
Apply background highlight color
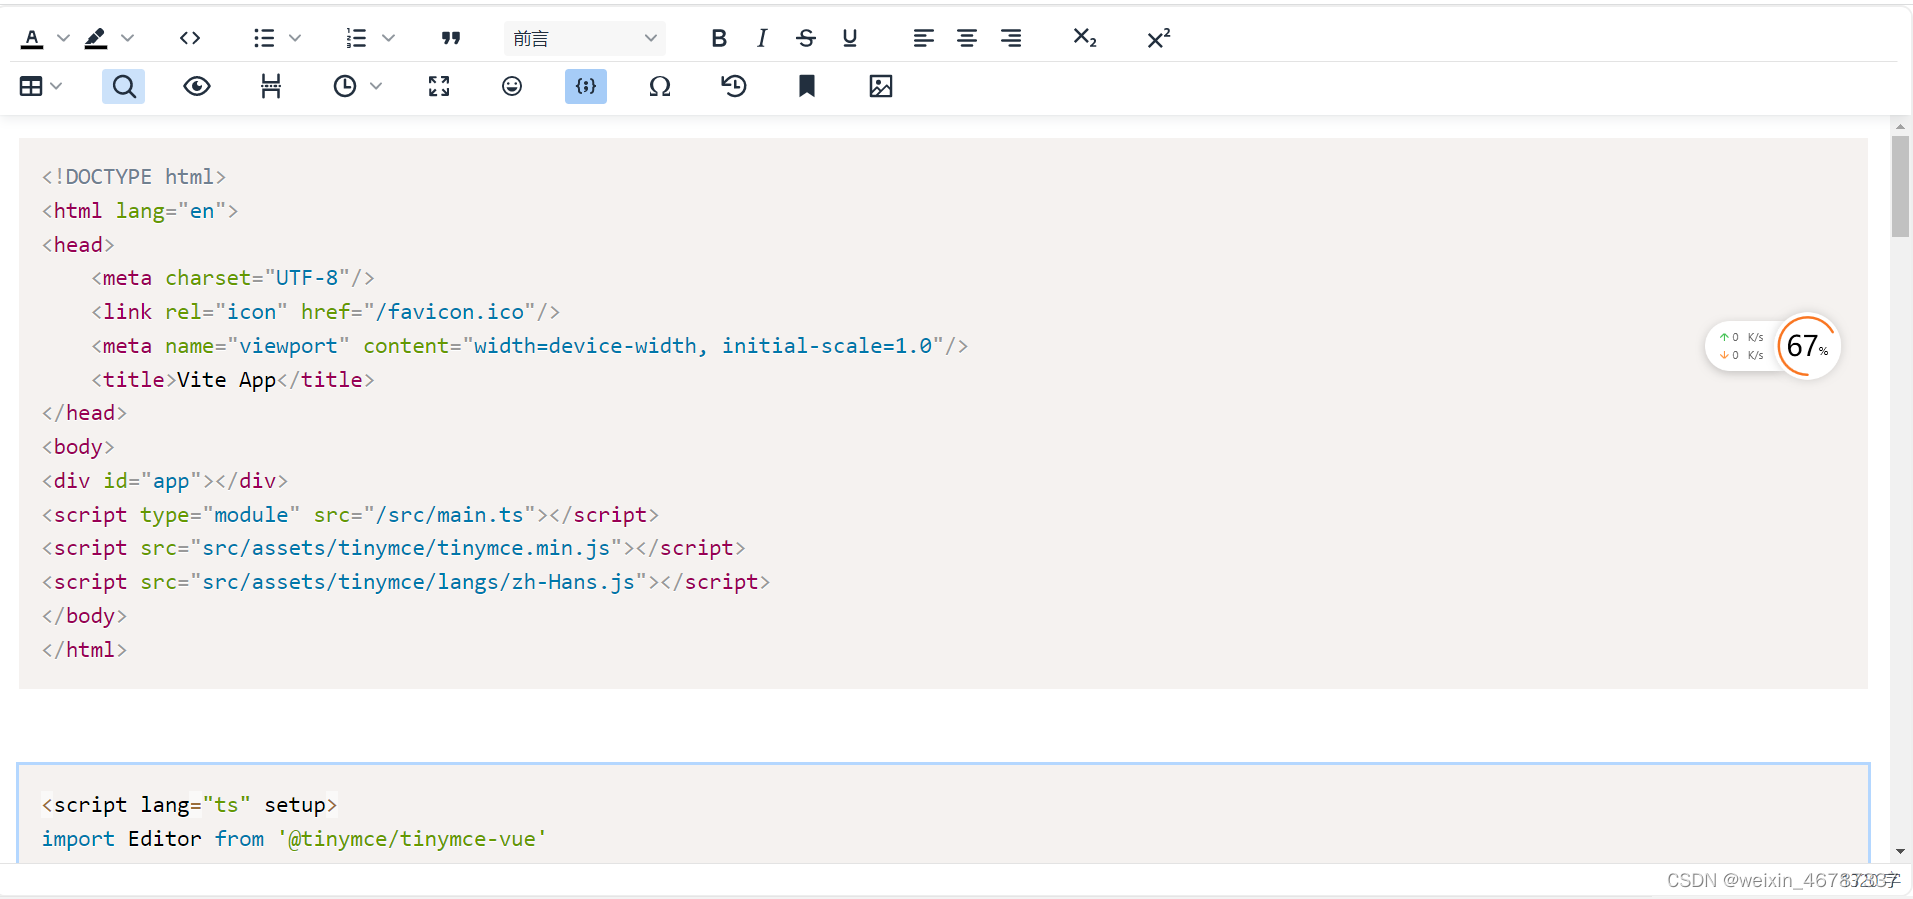[96, 38]
